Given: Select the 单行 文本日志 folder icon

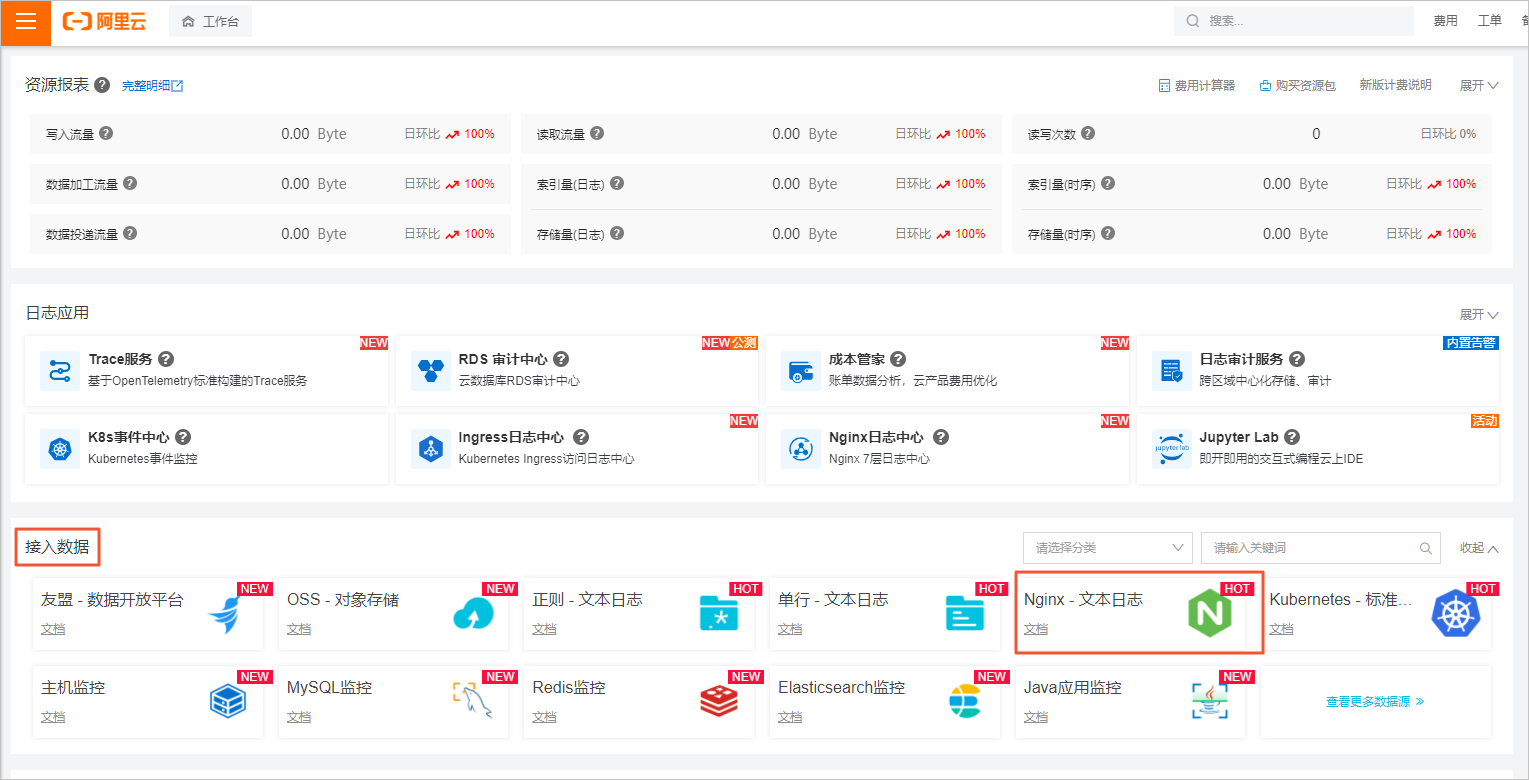Looking at the screenshot, I should 965,613.
